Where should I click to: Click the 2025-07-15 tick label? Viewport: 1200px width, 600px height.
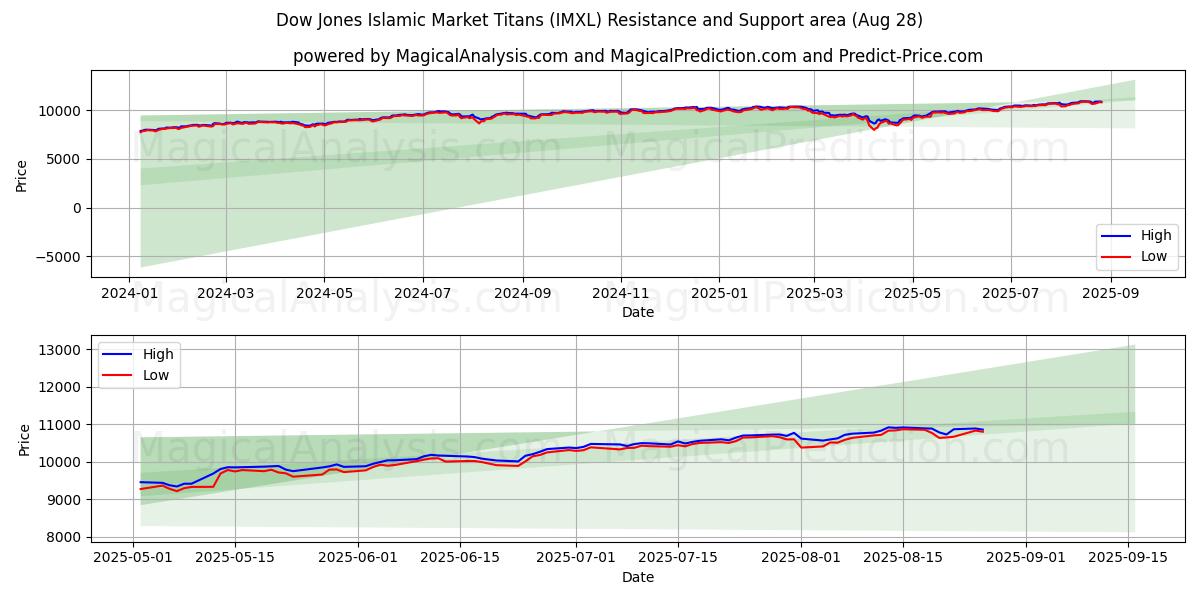coord(678,558)
